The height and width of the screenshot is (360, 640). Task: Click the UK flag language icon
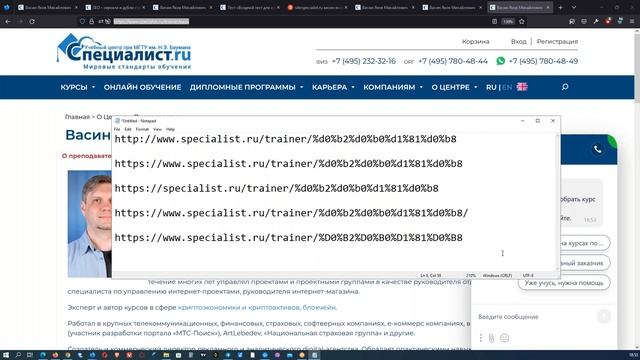pos(522,87)
